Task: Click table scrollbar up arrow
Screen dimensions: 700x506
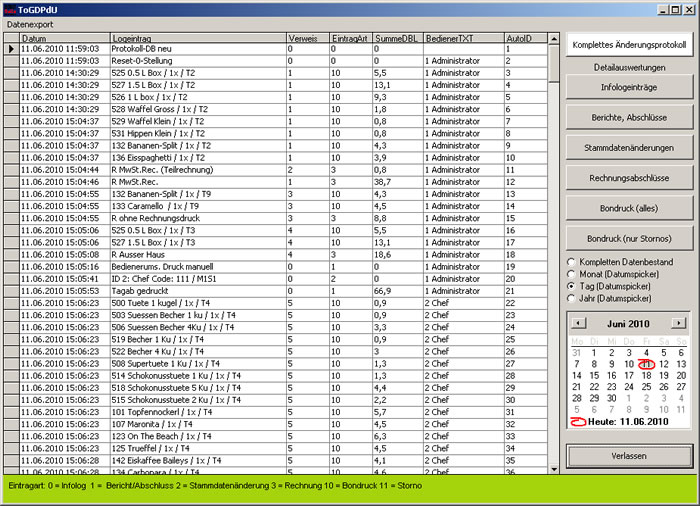Action: pyautogui.click(x=554, y=39)
